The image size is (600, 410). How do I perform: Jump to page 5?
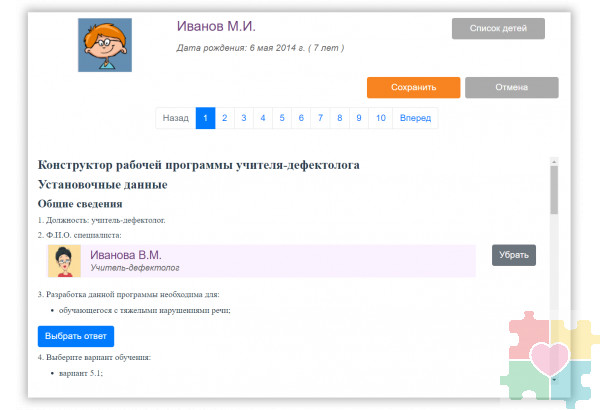pyautogui.click(x=281, y=118)
